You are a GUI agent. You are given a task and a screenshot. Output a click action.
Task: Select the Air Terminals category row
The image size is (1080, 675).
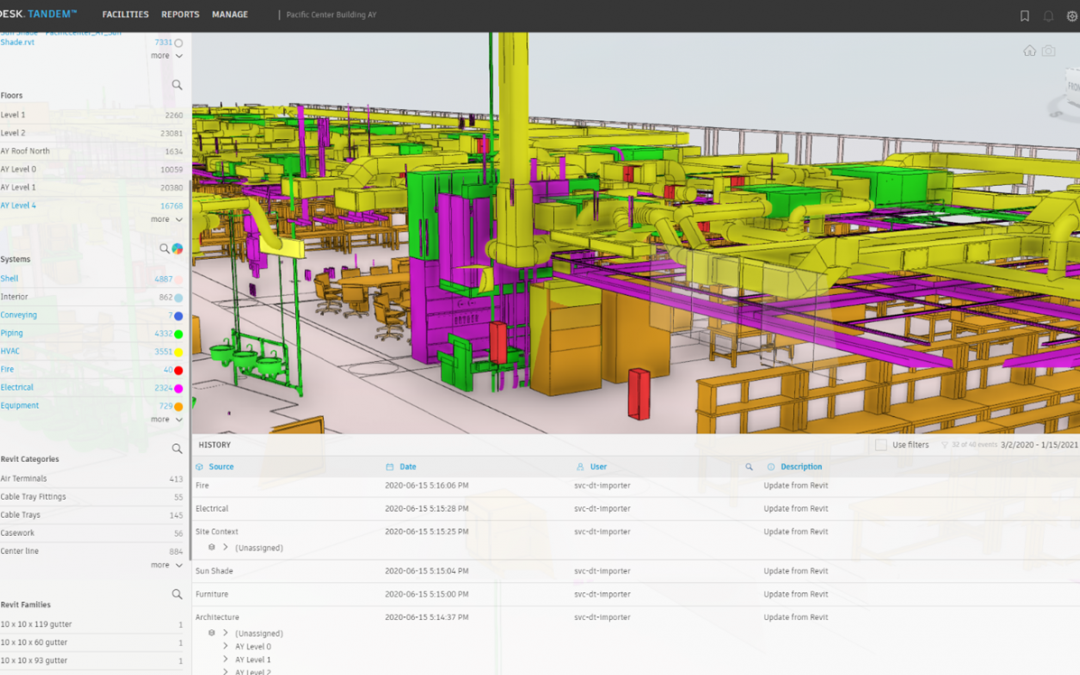click(x=92, y=479)
